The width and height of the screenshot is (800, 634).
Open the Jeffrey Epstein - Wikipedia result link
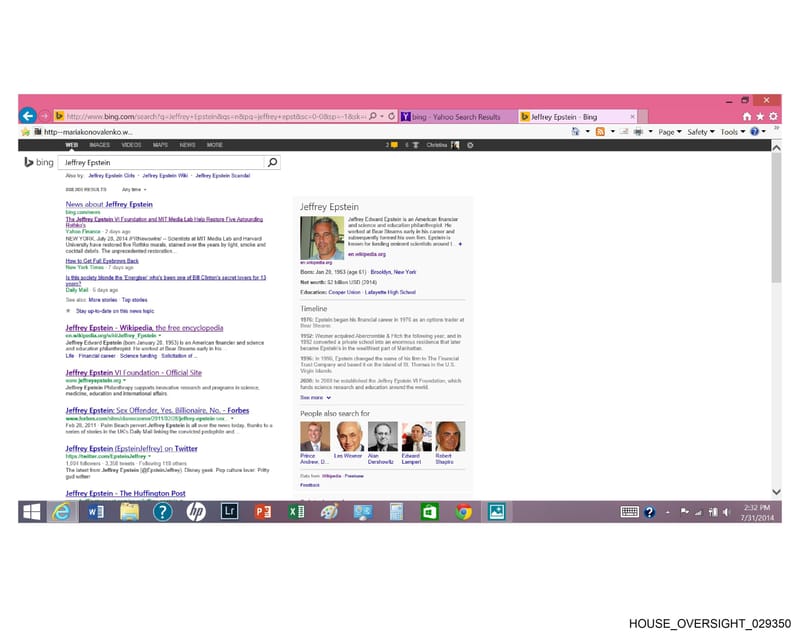(144, 327)
